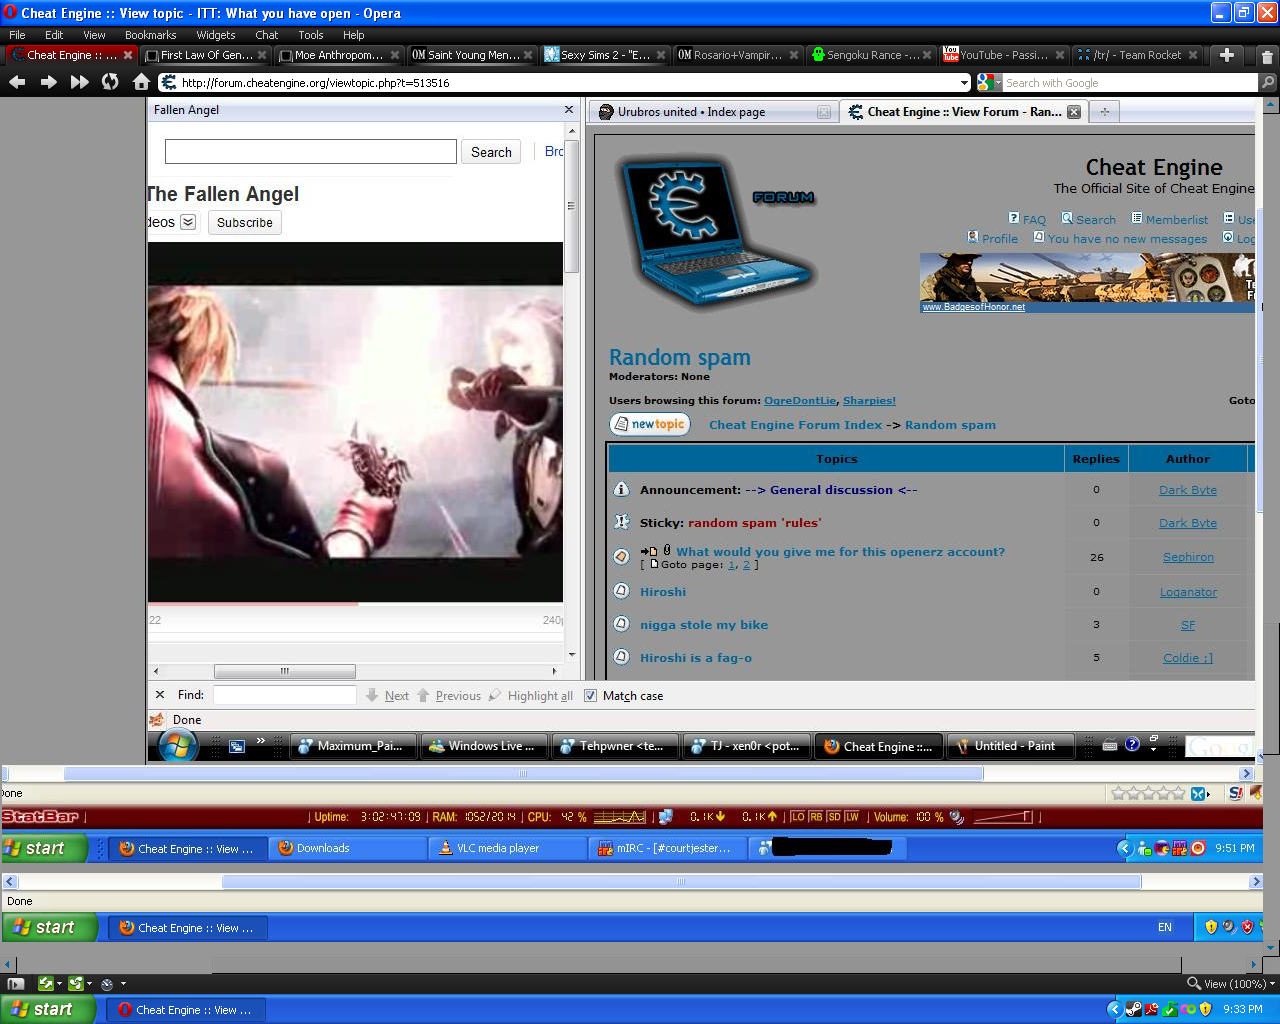Switch to Urubros united • Index page tab

(713, 112)
